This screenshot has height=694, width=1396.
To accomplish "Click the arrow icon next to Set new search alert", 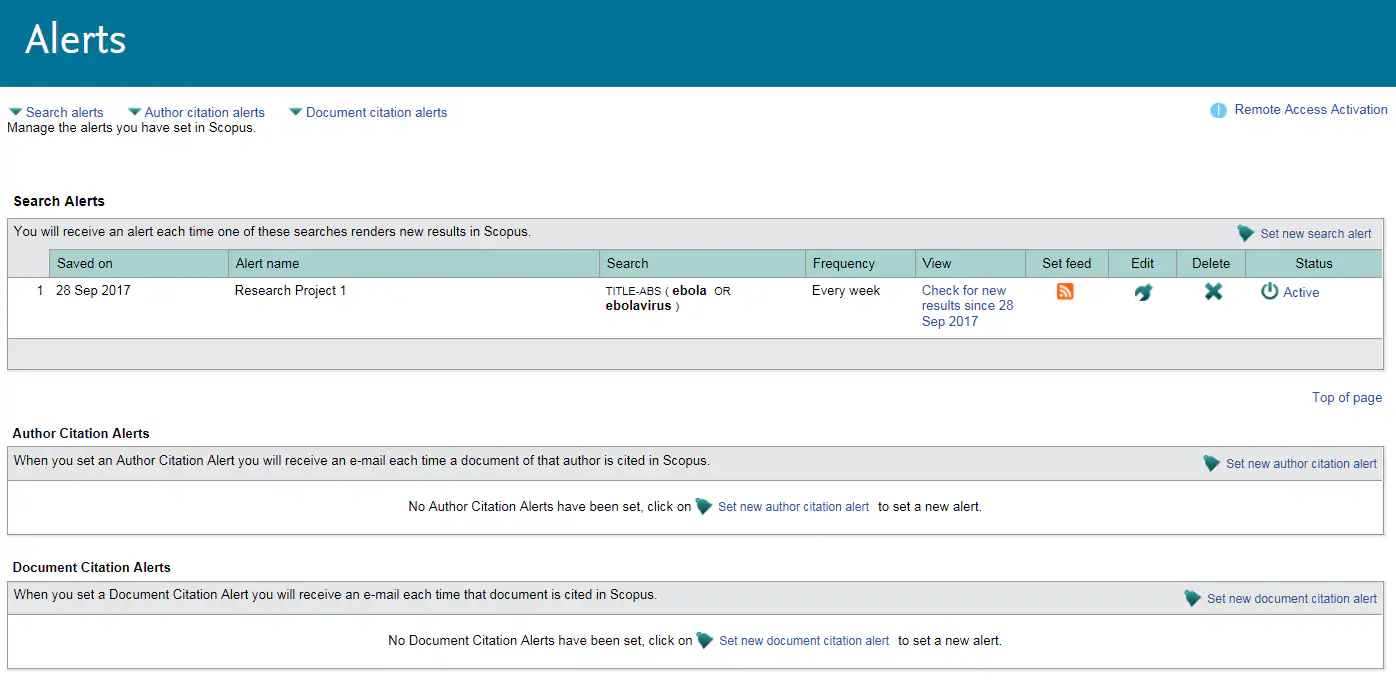I will click(x=1245, y=233).
